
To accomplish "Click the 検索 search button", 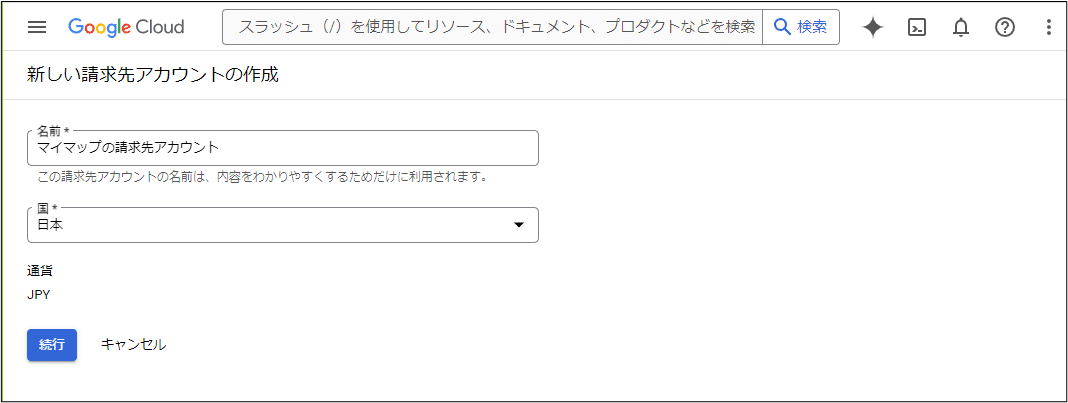I will click(801, 27).
